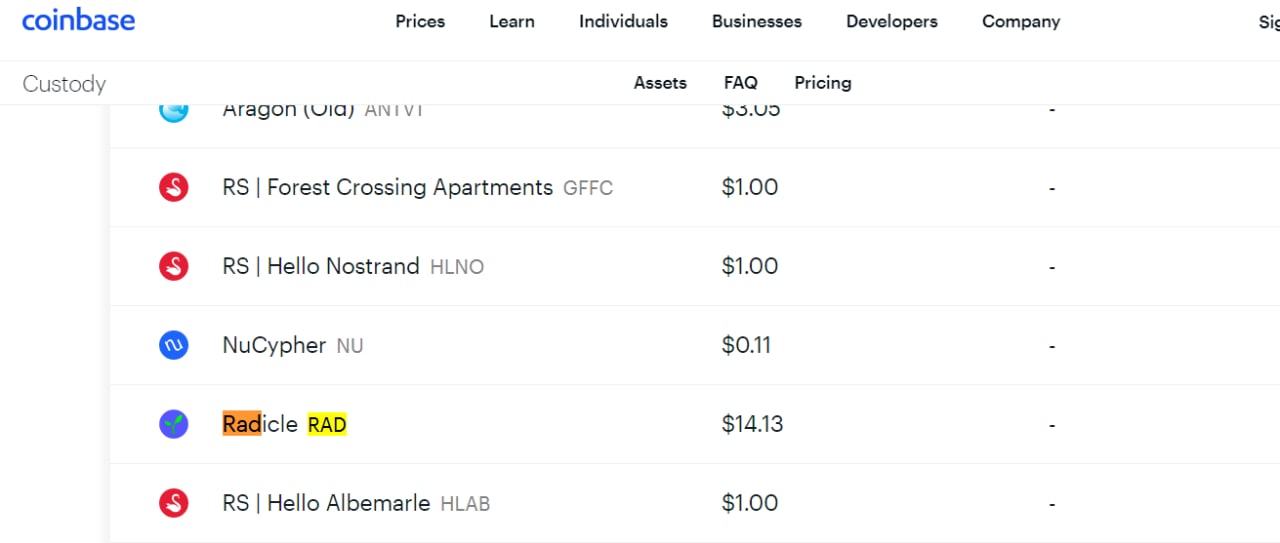Open the Developers navigation item
Image resolution: width=1280 pixels, height=543 pixels.
pos(892,21)
